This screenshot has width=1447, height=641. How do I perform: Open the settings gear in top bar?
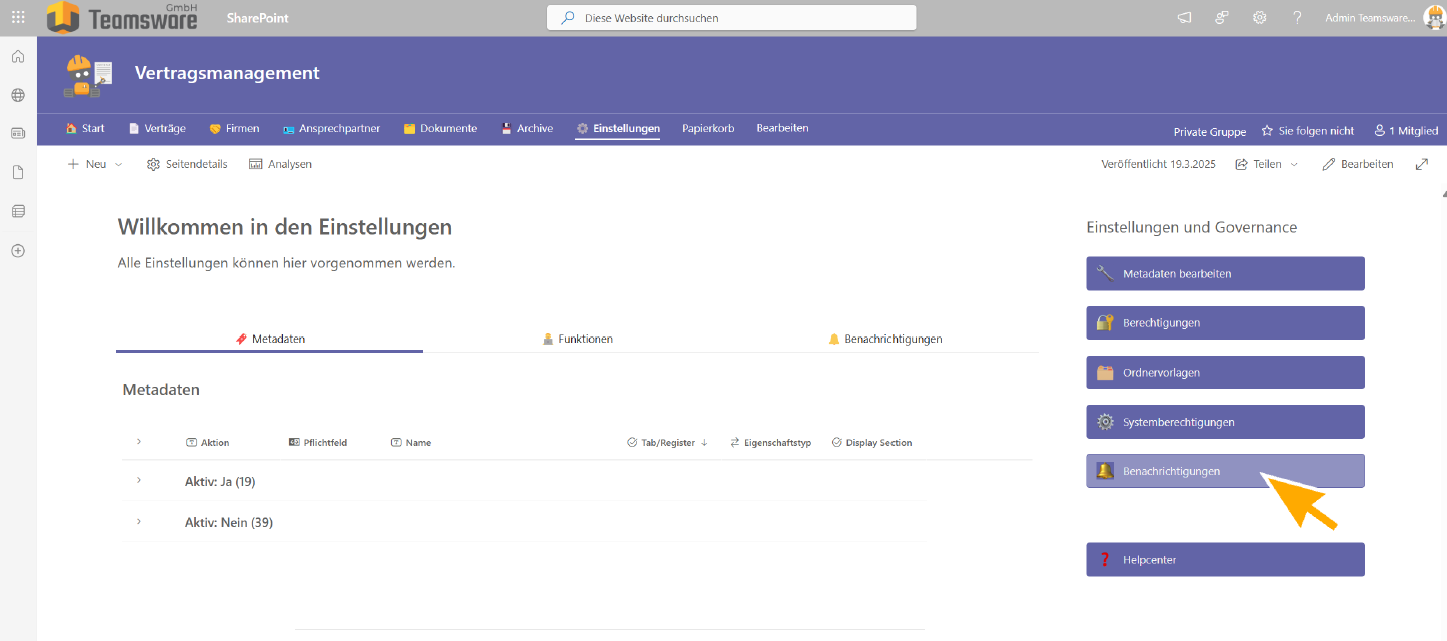tap(1259, 18)
